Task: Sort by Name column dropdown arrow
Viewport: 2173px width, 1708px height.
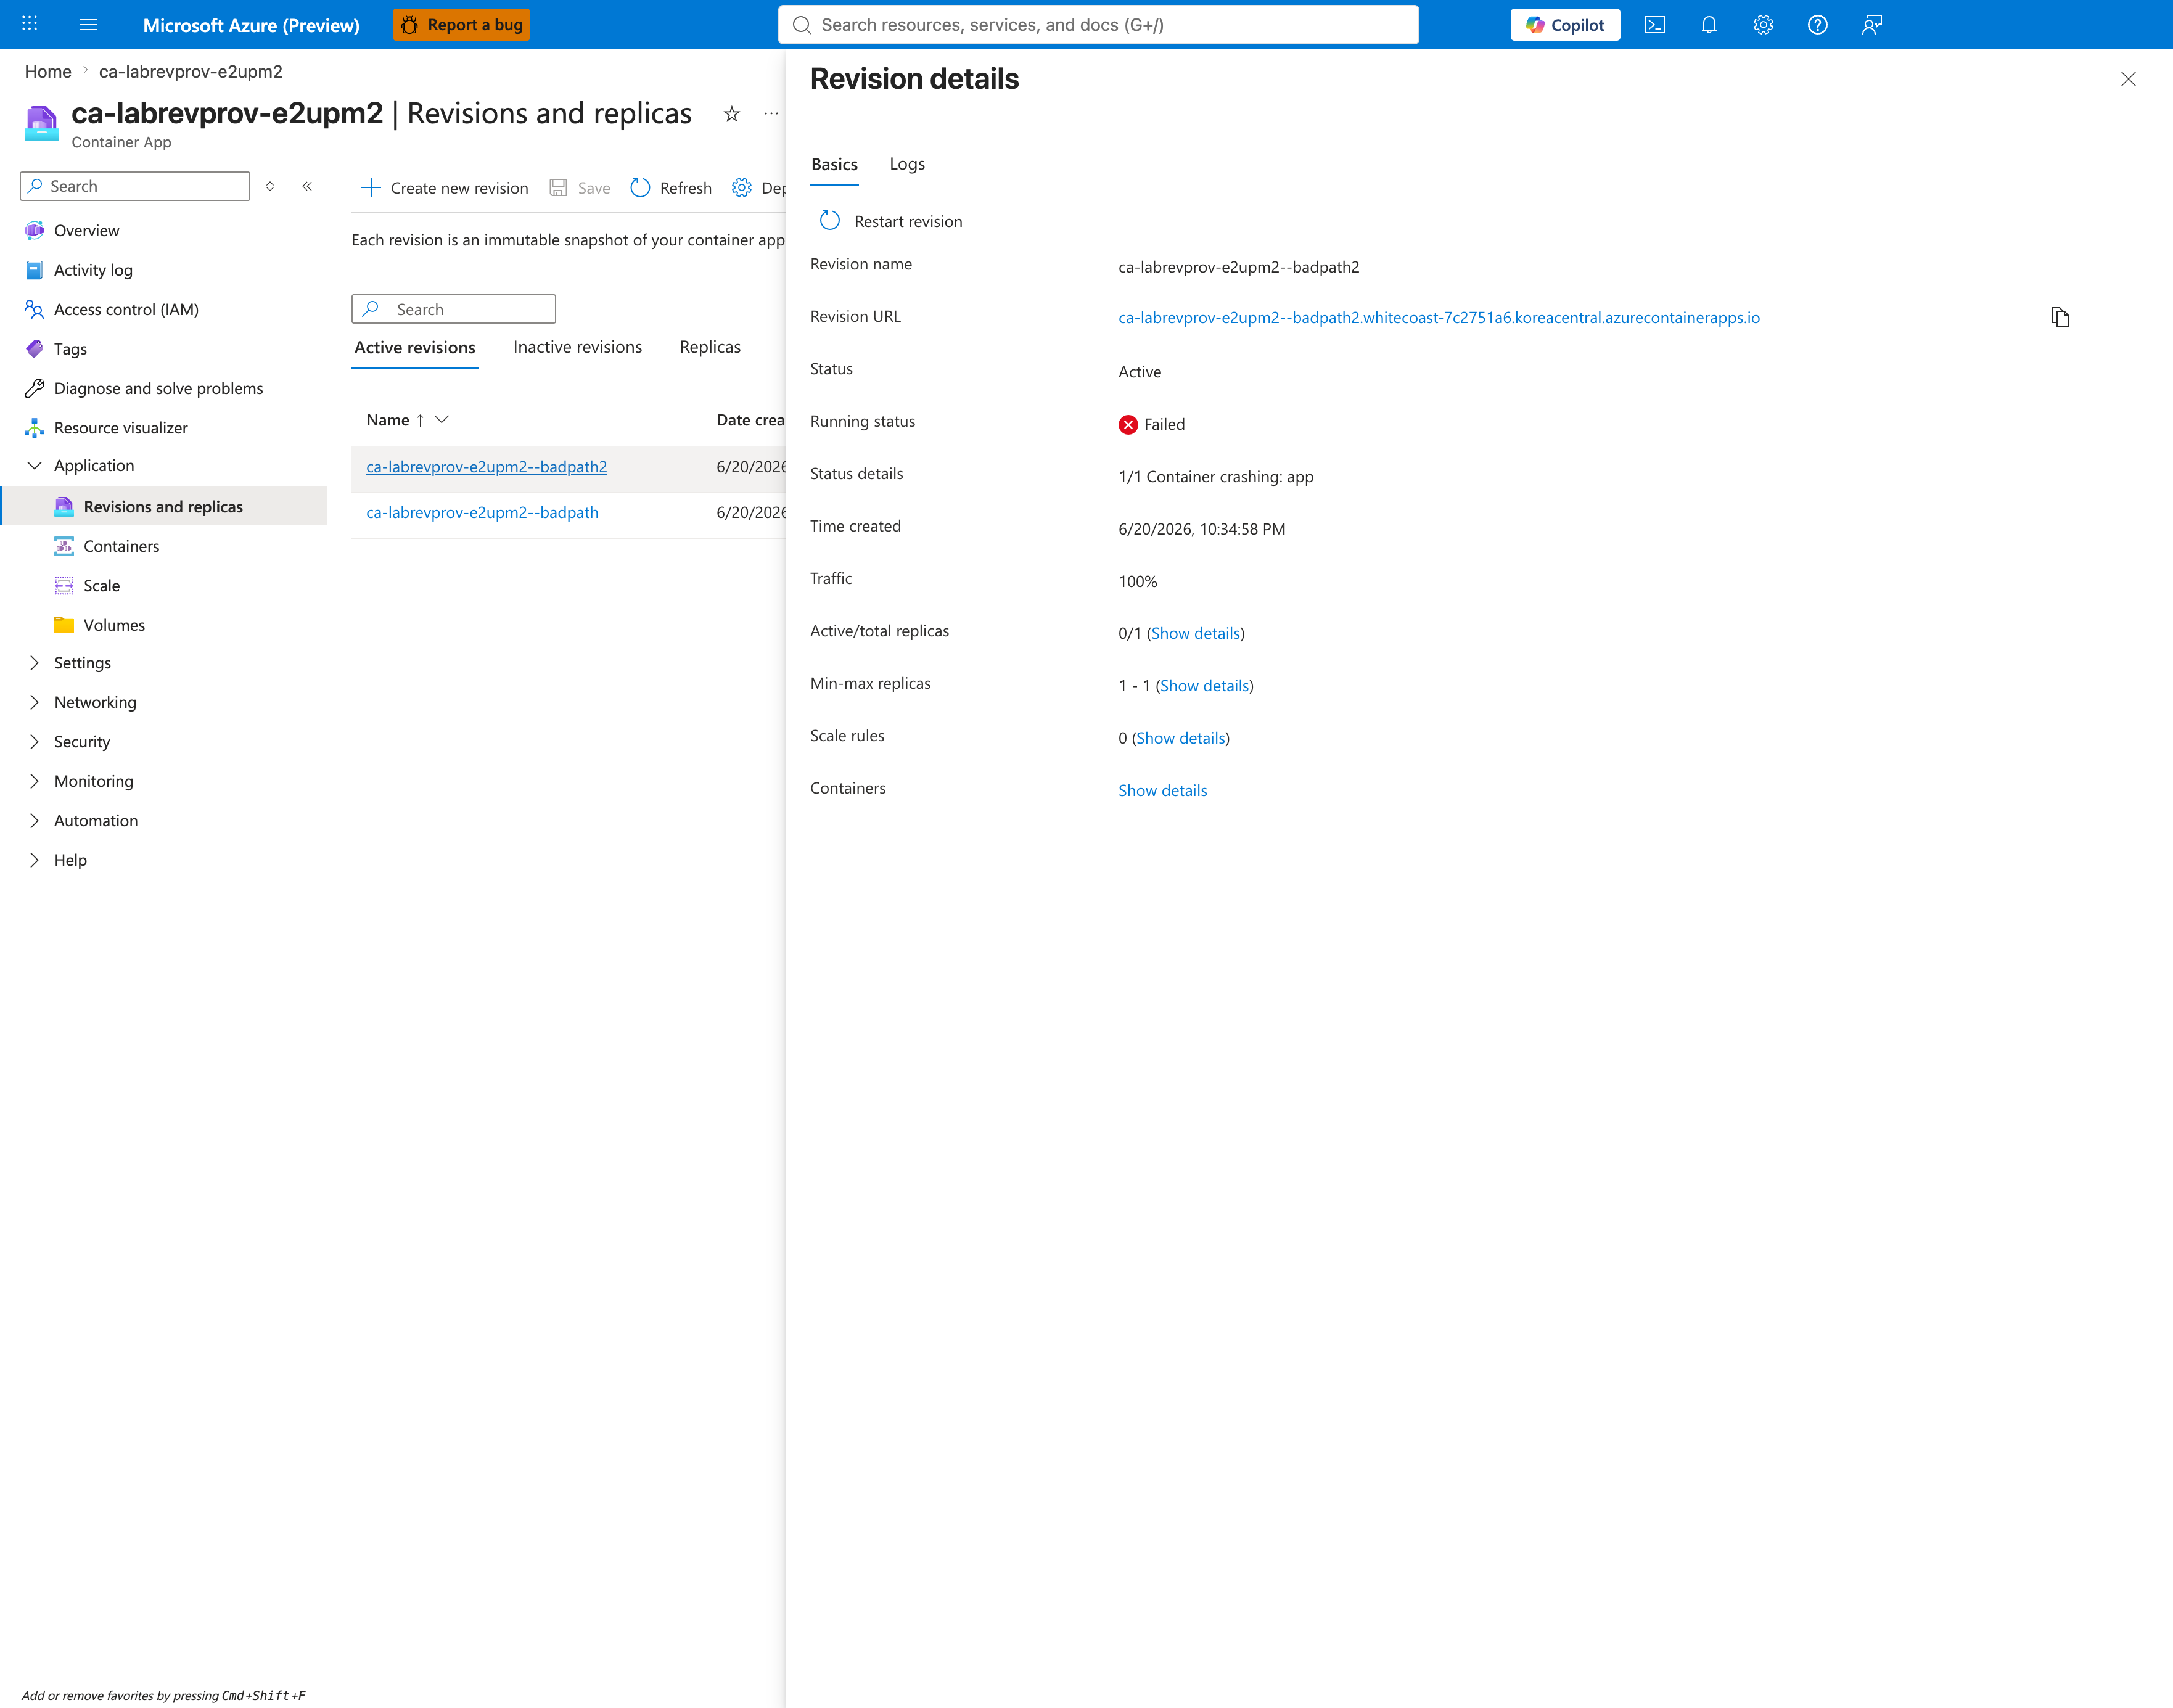Action: (x=442, y=420)
